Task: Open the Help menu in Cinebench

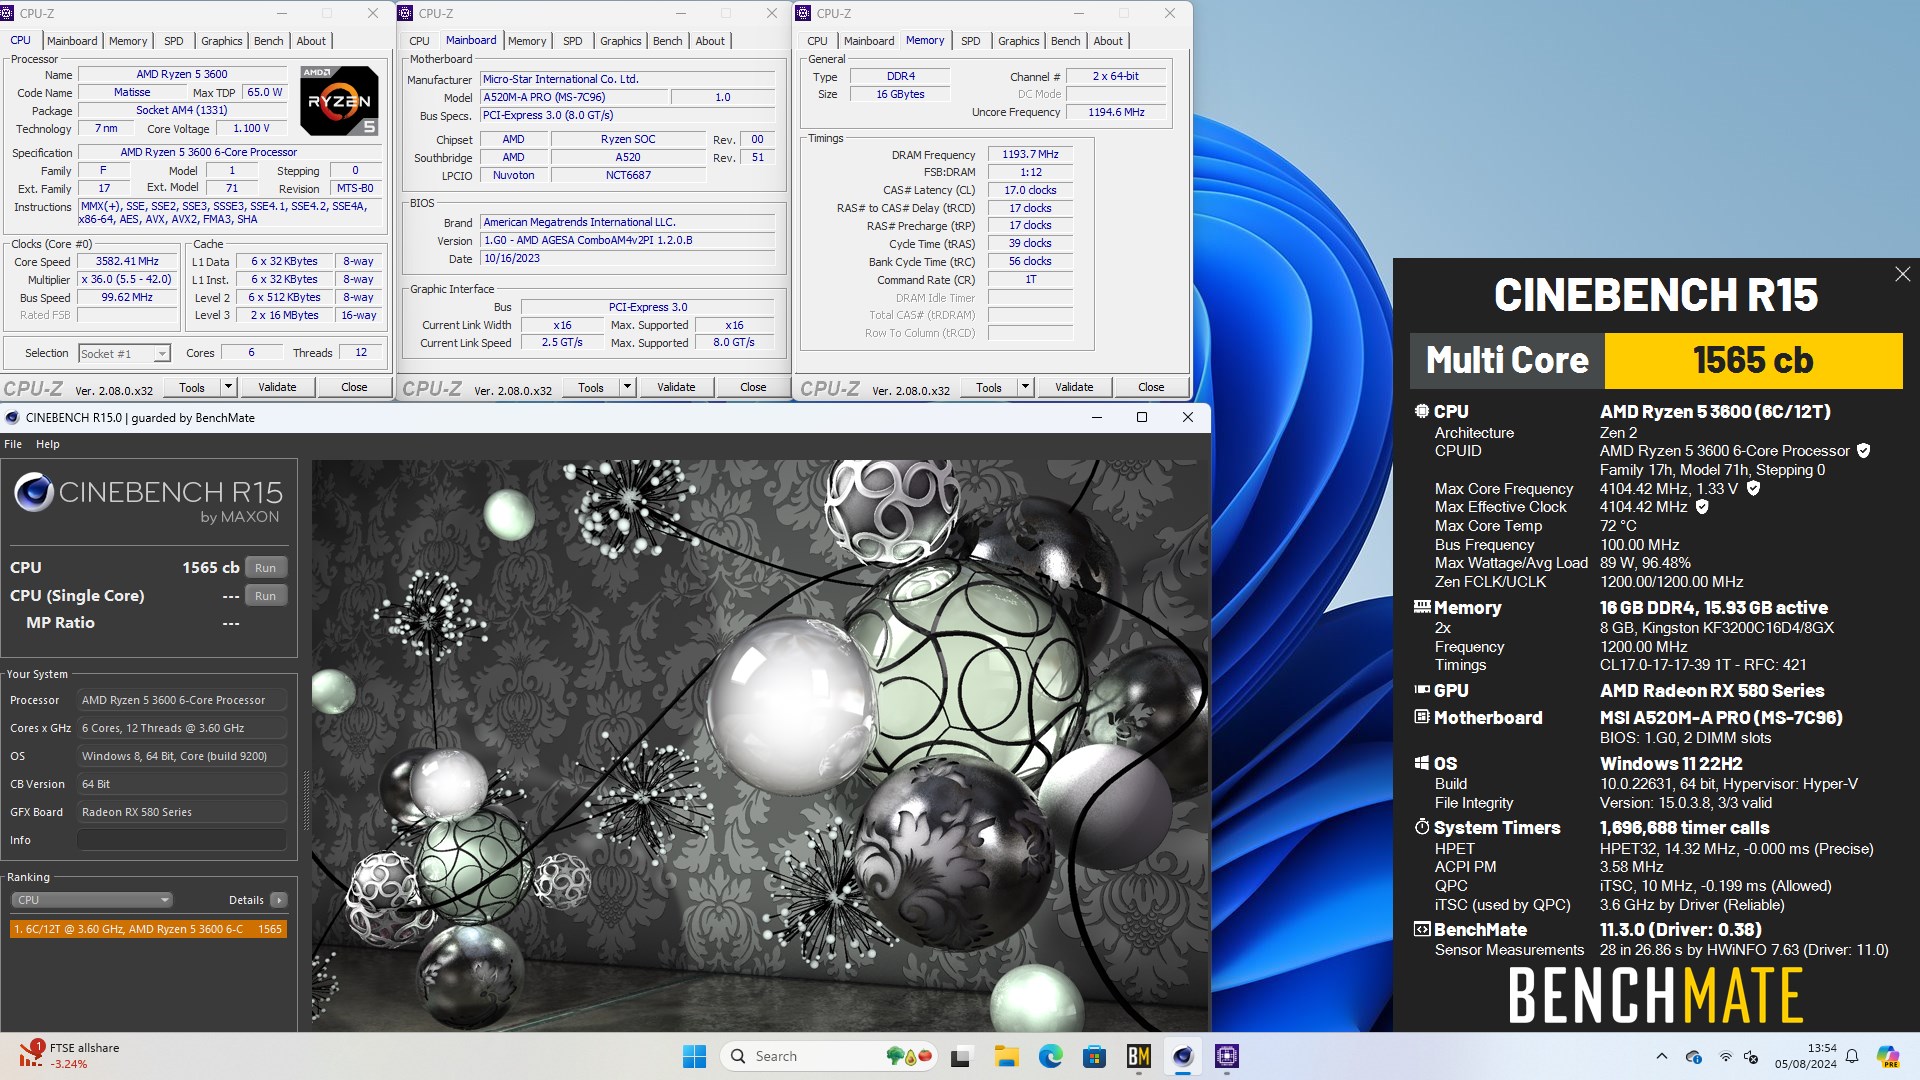Action: coord(47,444)
